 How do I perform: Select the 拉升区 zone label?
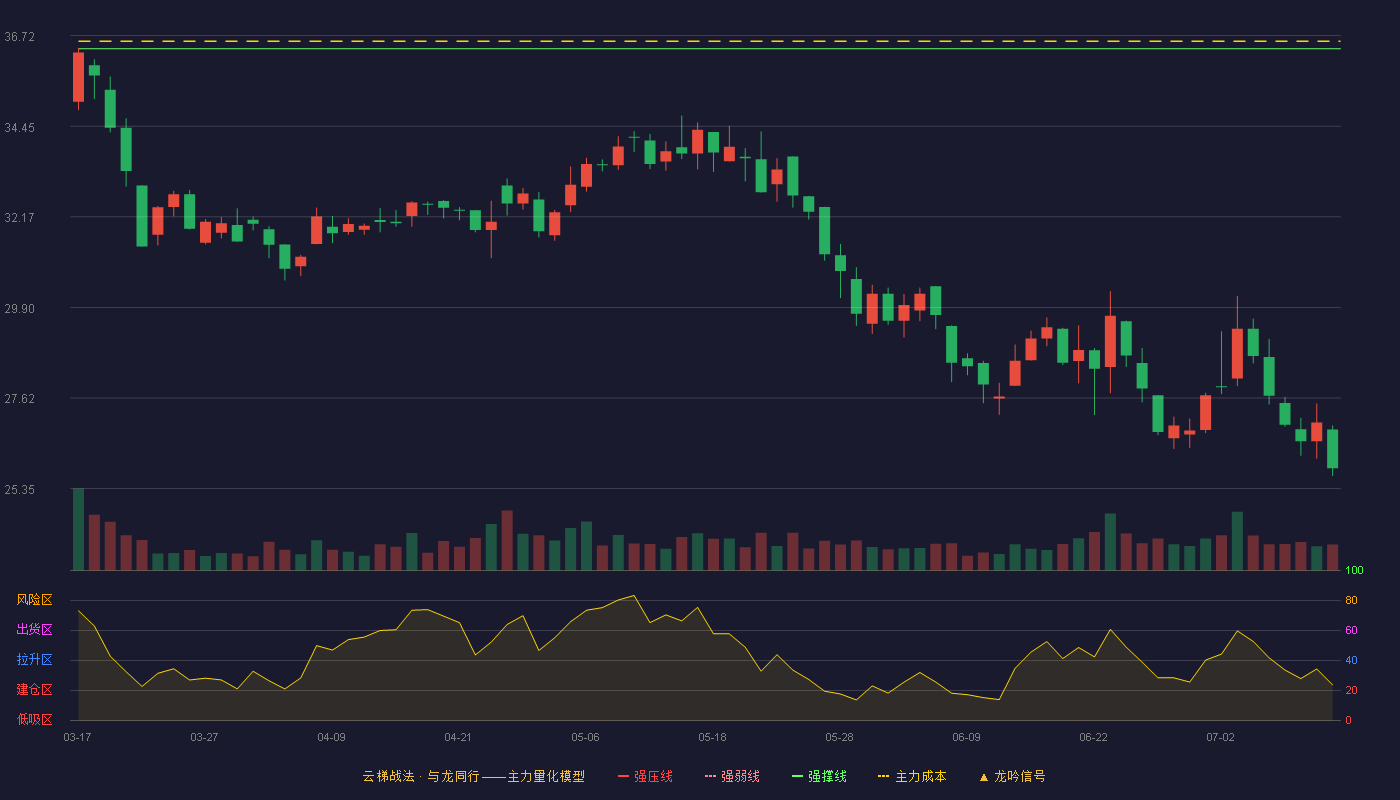[x=34, y=660]
